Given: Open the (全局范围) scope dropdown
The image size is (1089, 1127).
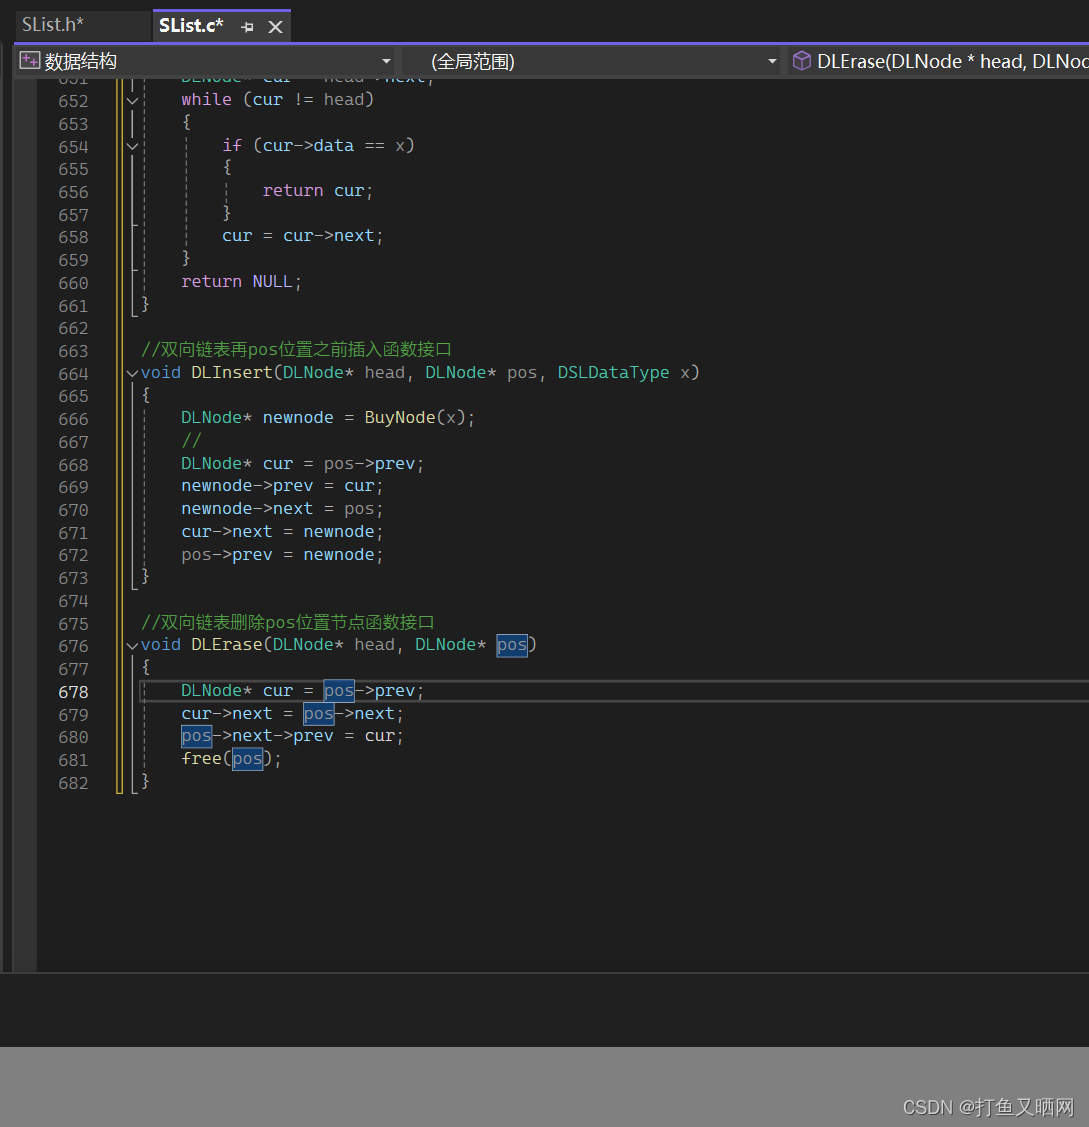Looking at the screenshot, I should (772, 62).
